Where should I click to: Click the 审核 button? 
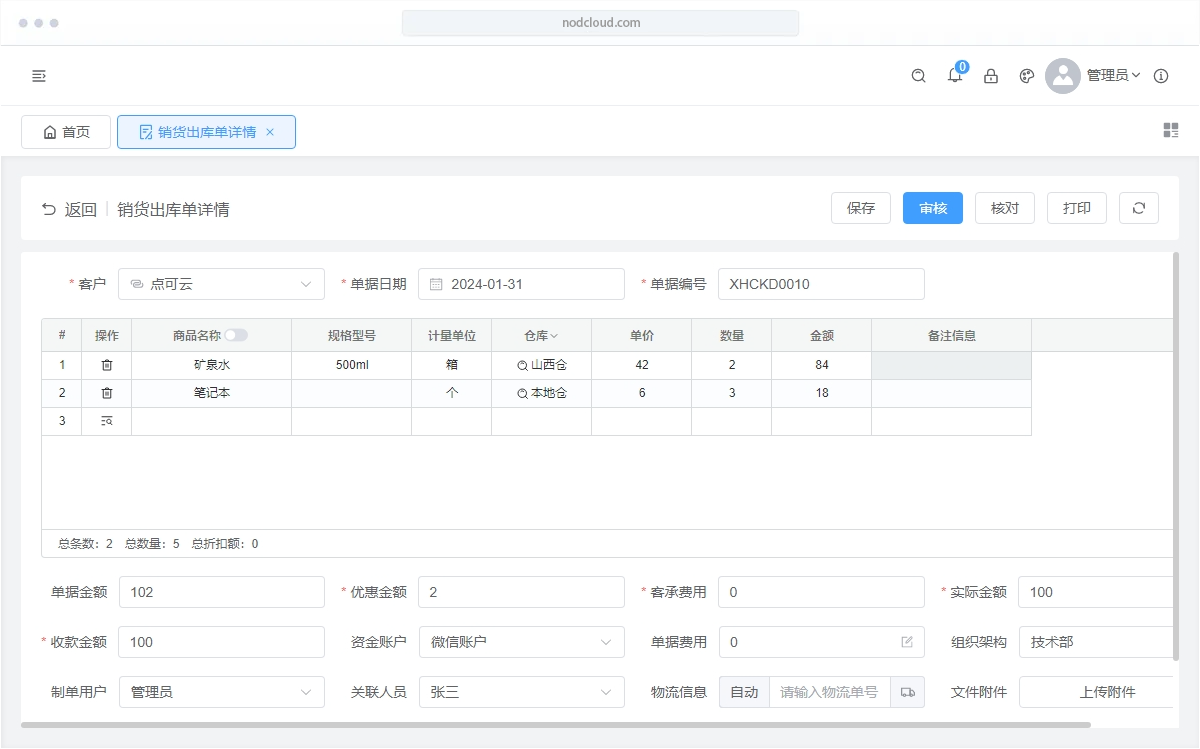[932, 208]
